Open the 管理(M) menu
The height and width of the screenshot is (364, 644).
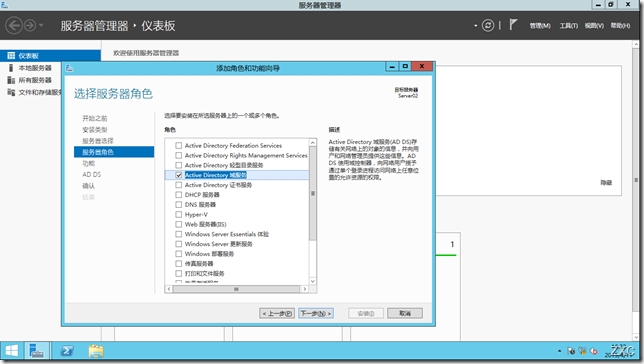click(540, 25)
